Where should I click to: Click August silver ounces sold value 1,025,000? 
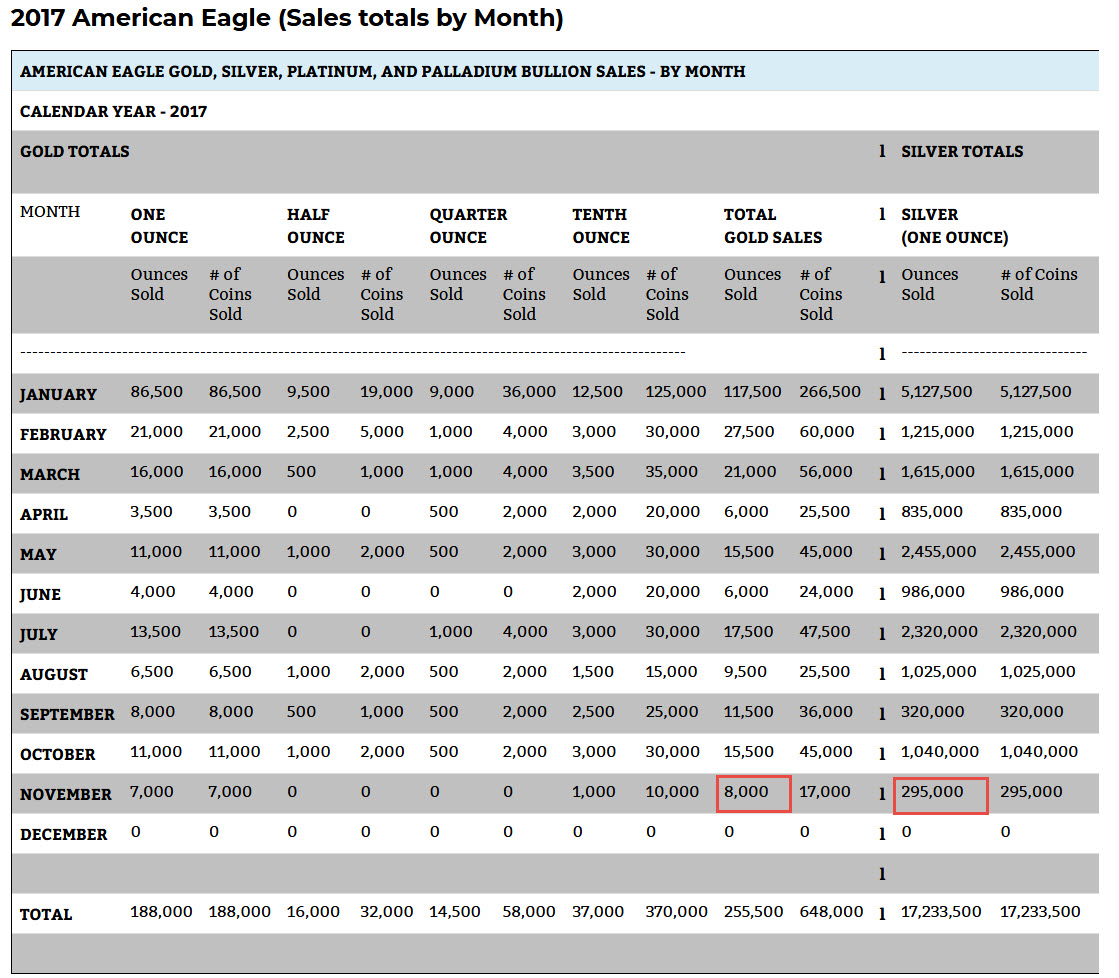pyautogui.click(x=938, y=672)
